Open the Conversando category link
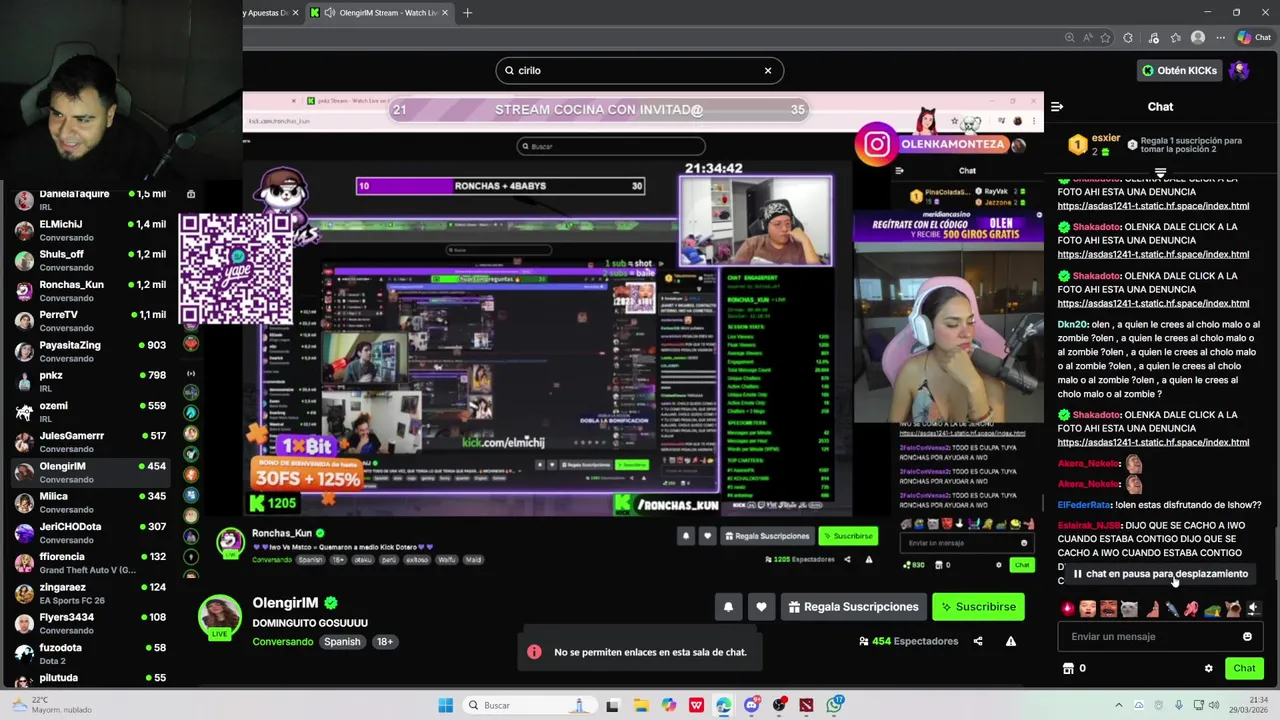 (282, 642)
